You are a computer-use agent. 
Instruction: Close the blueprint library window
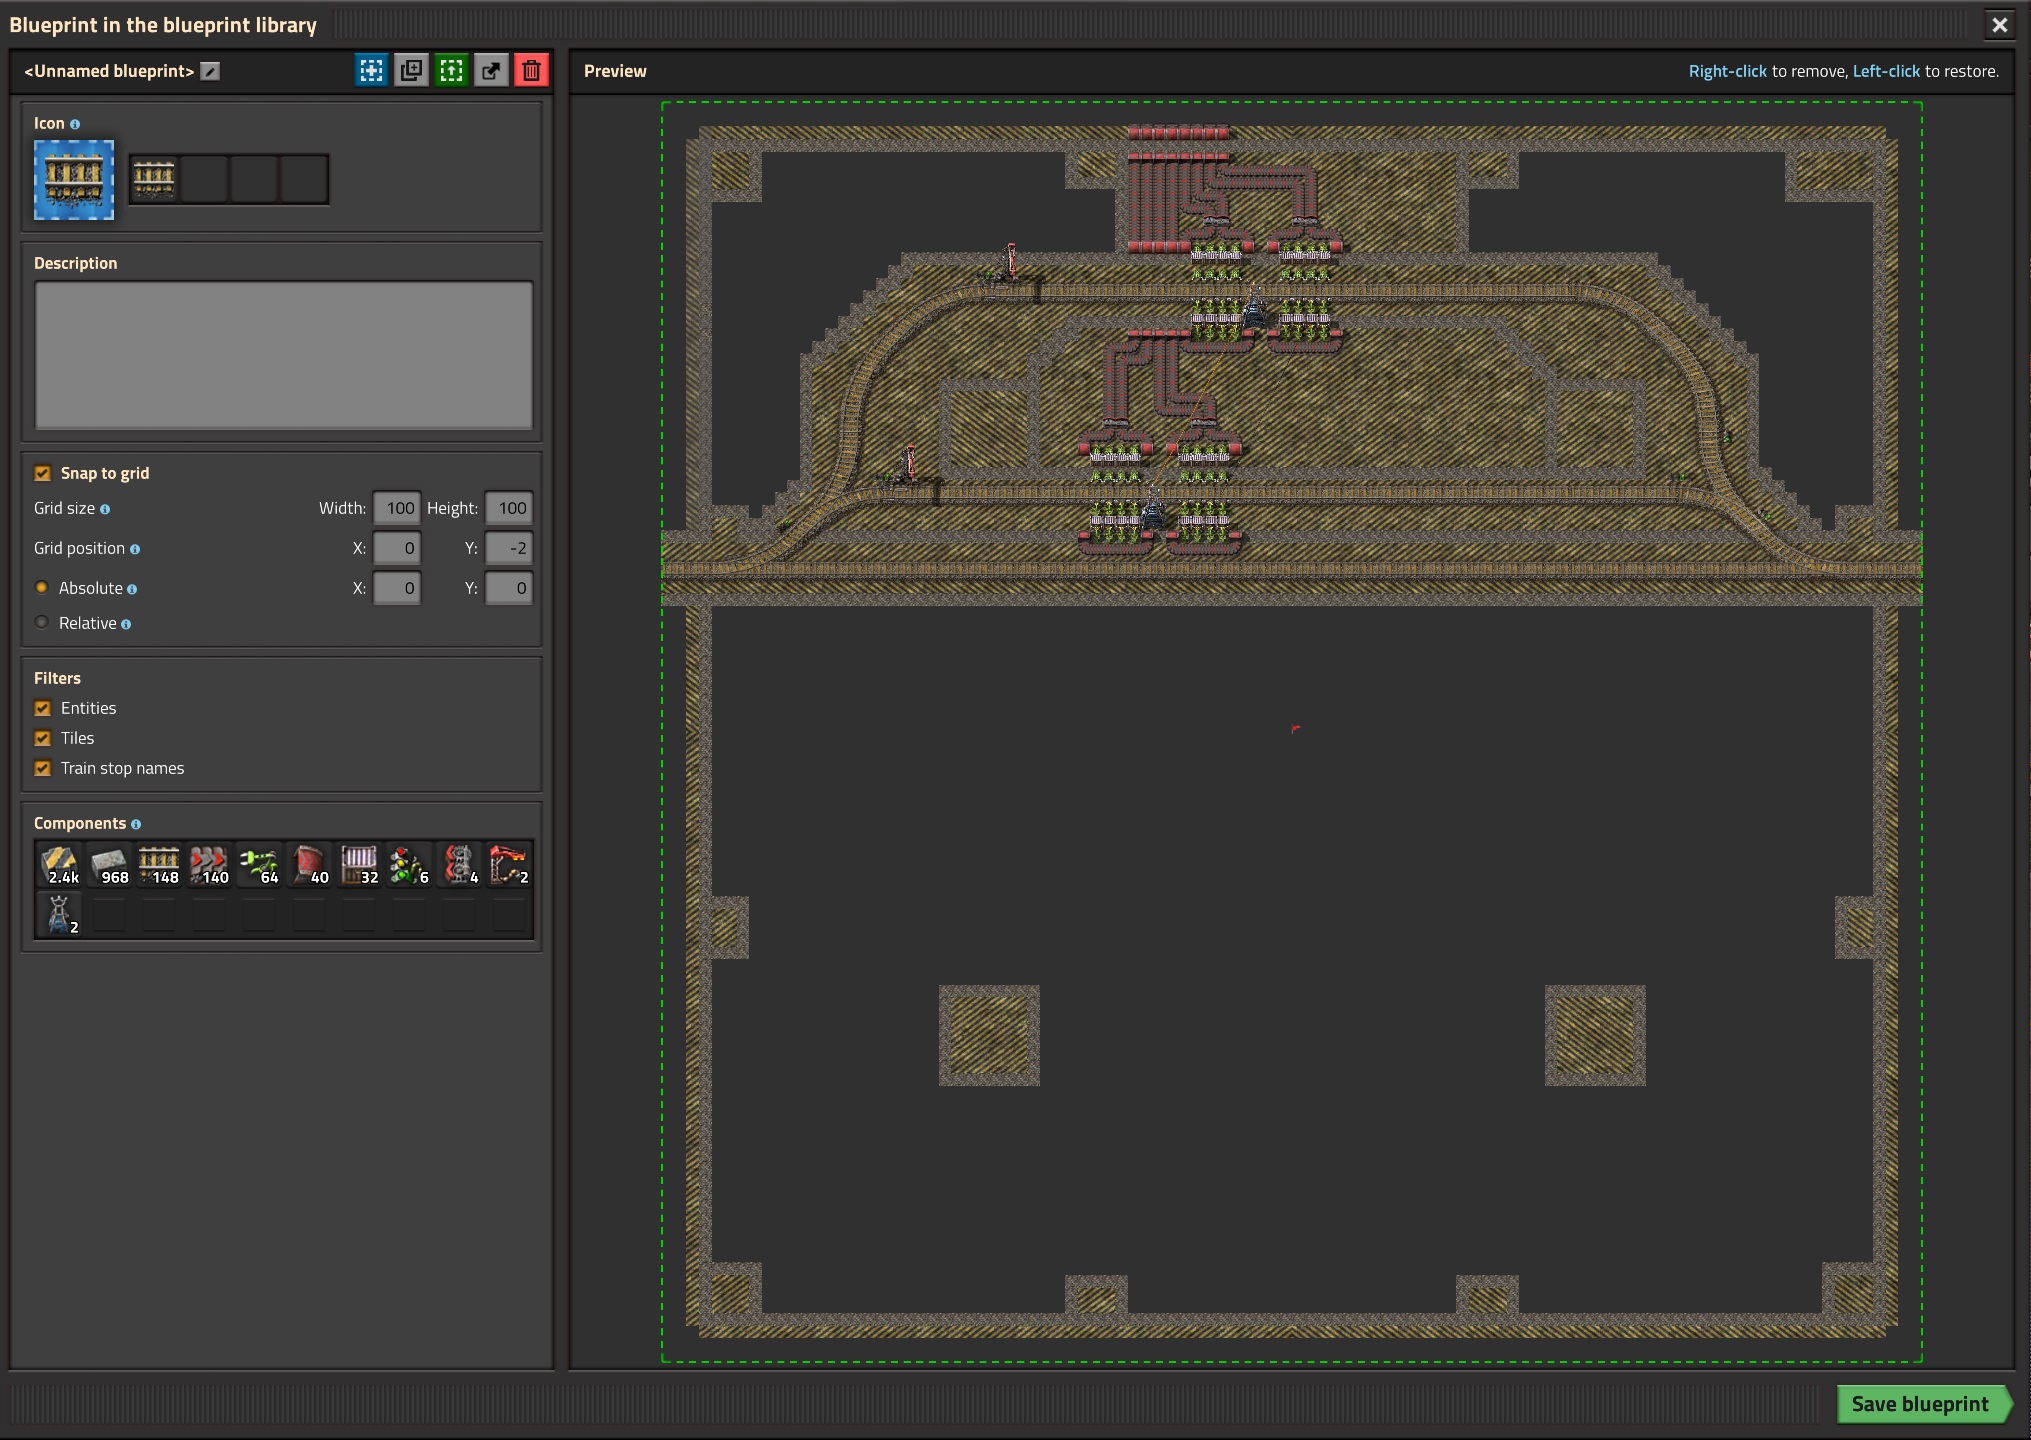pyautogui.click(x=2000, y=25)
